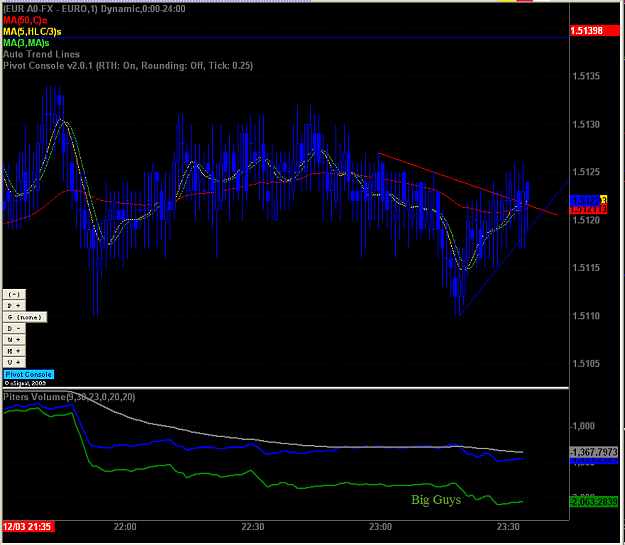The width and height of the screenshot is (625, 545).
Task: Click the 1.5125 price axis label
Action: (586, 172)
